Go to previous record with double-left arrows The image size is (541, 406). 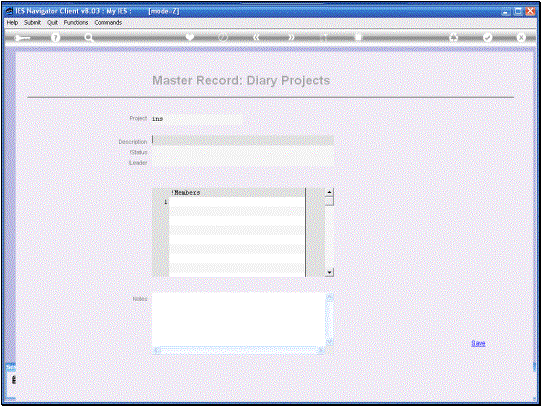click(x=256, y=37)
